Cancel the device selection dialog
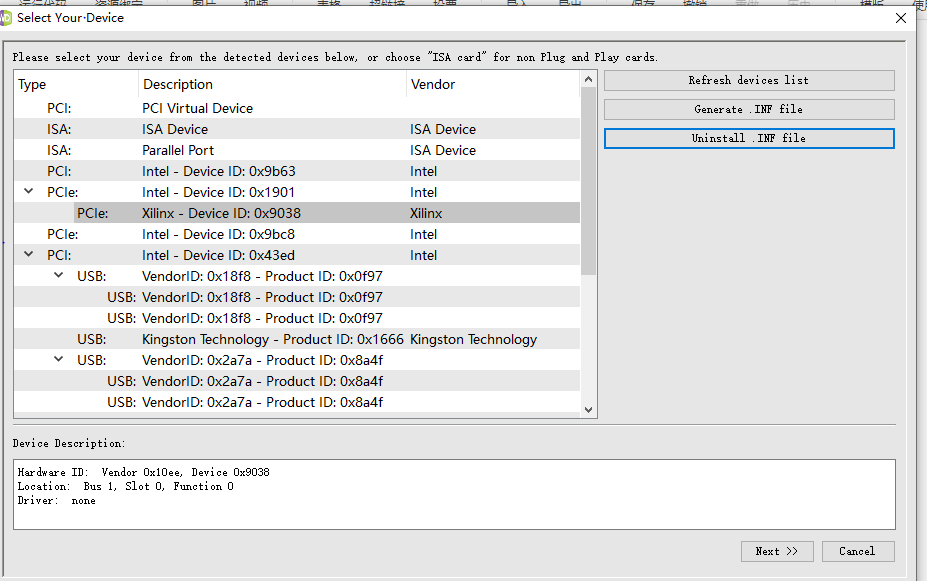 (x=858, y=551)
